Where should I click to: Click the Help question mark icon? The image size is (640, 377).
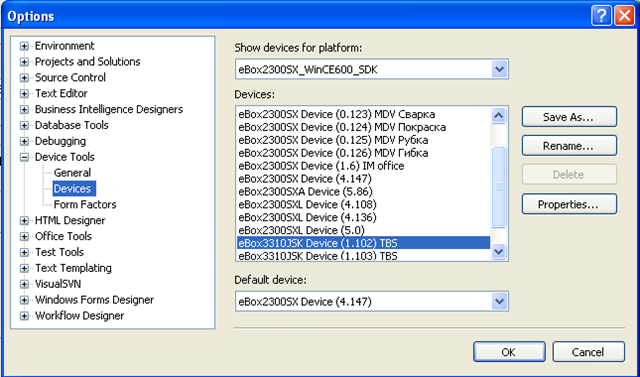[x=601, y=16]
